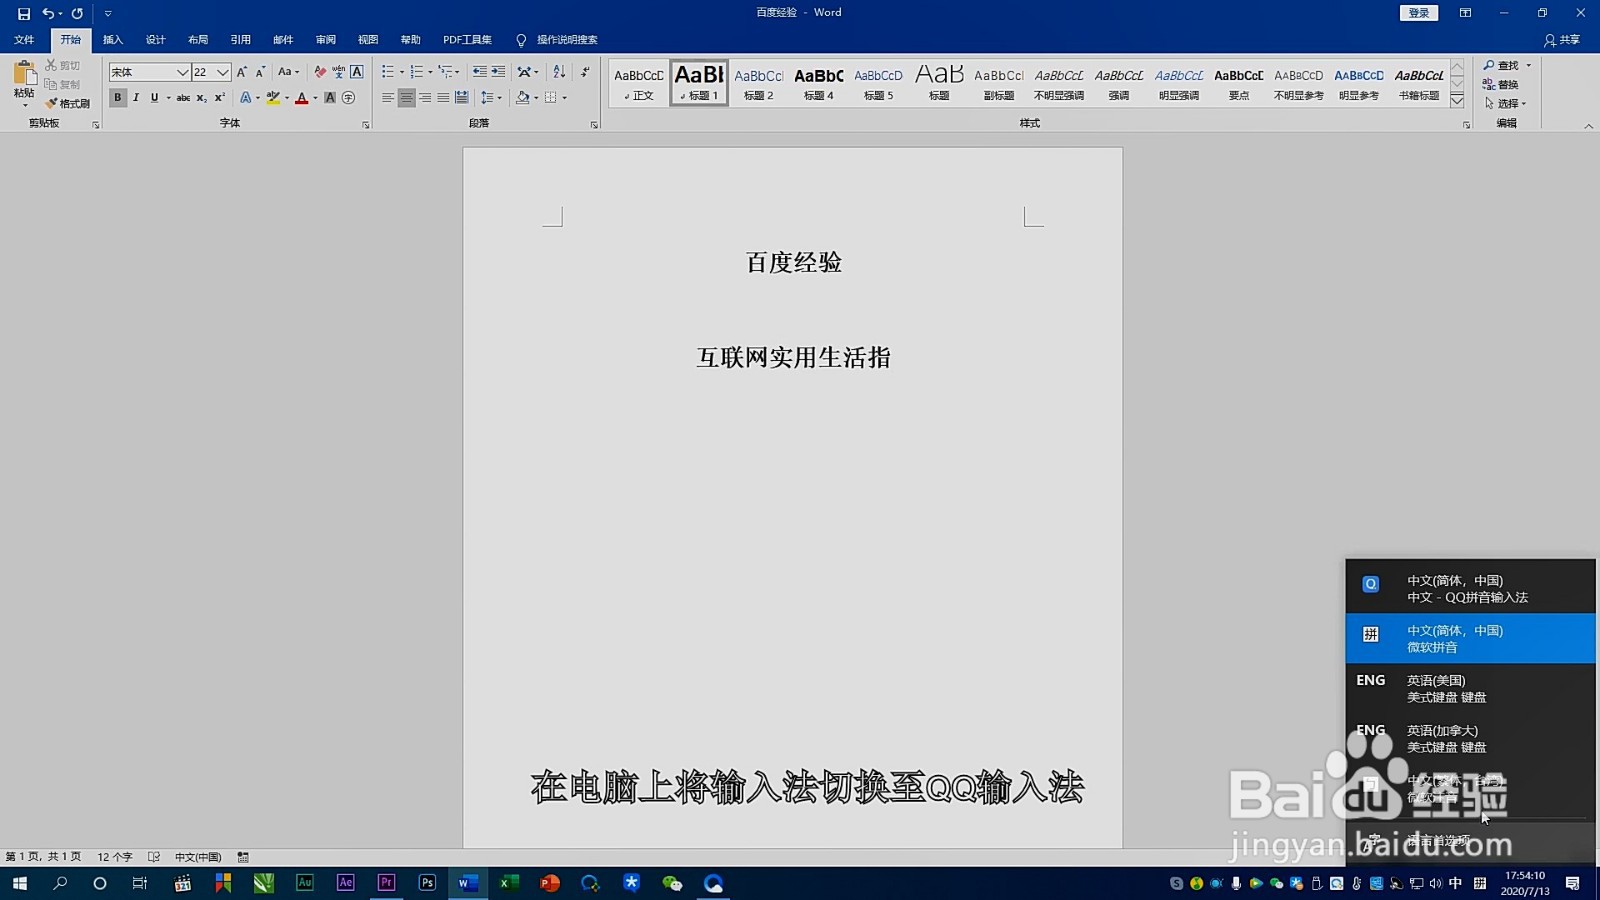Sort text with the A-Z icon
The width and height of the screenshot is (1600, 900).
[x=559, y=72]
